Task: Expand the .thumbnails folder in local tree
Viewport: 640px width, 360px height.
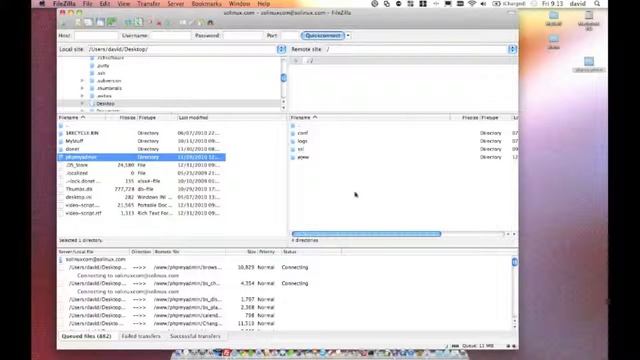Action: 82,88
